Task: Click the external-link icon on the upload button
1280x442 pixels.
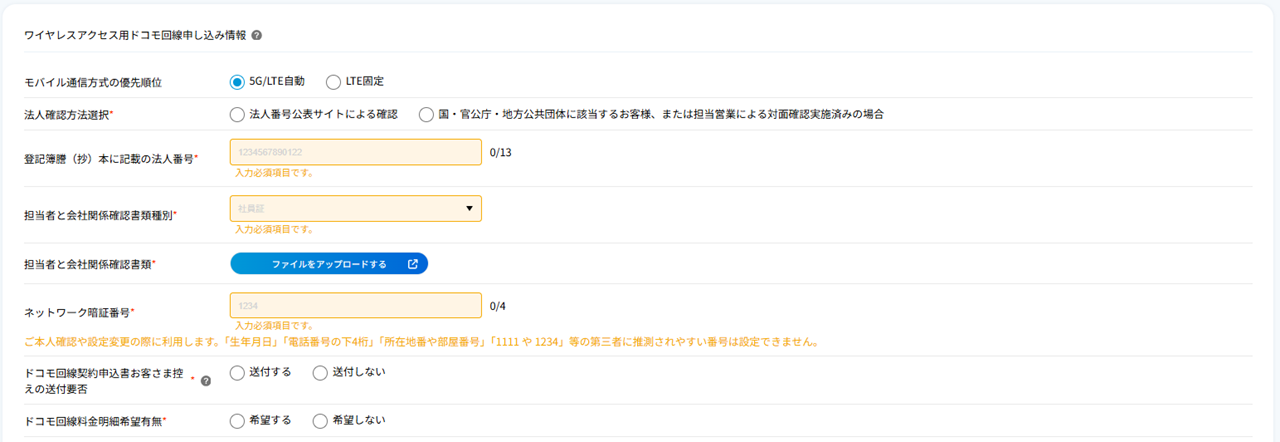Action: click(x=413, y=264)
